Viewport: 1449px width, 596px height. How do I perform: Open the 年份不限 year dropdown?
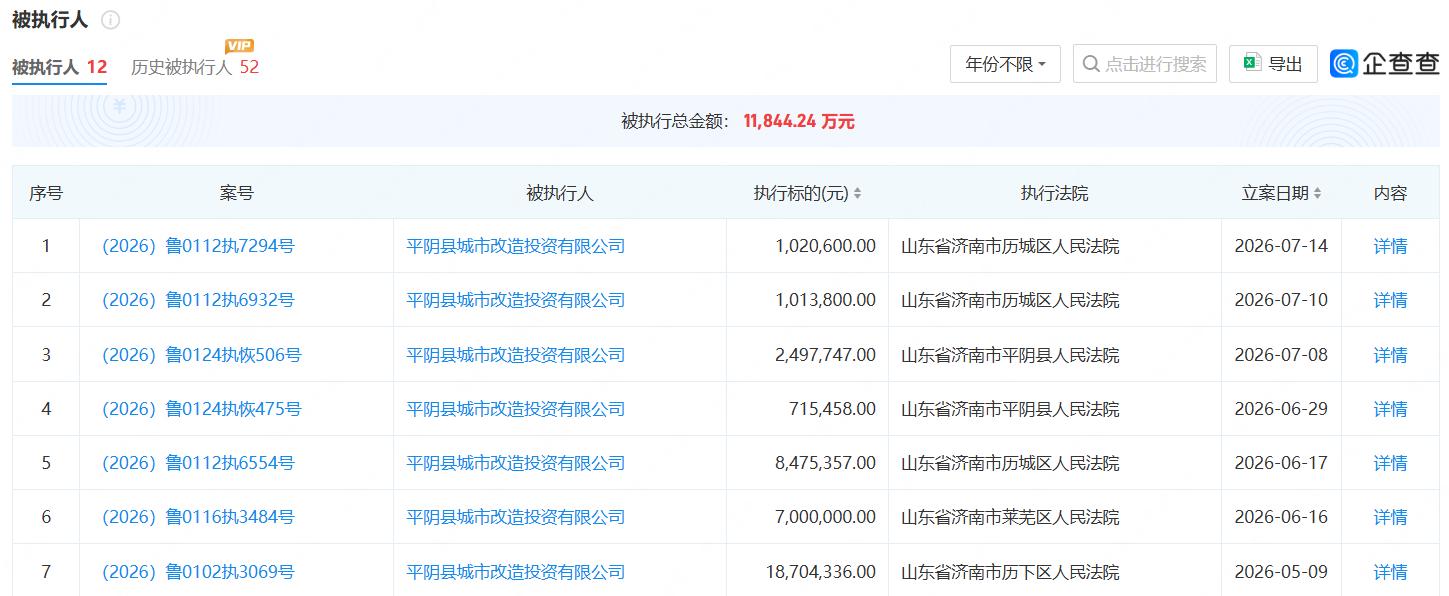(x=1005, y=64)
